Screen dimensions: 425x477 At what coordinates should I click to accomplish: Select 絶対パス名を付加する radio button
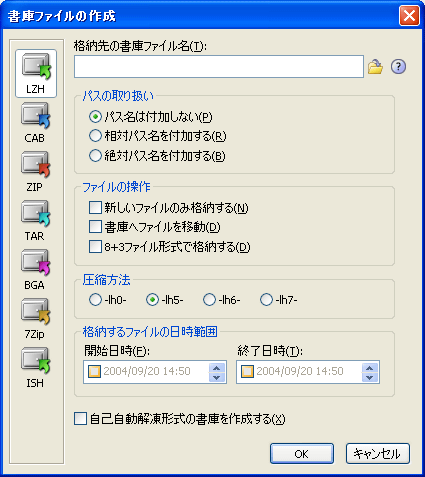[x=95, y=156]
